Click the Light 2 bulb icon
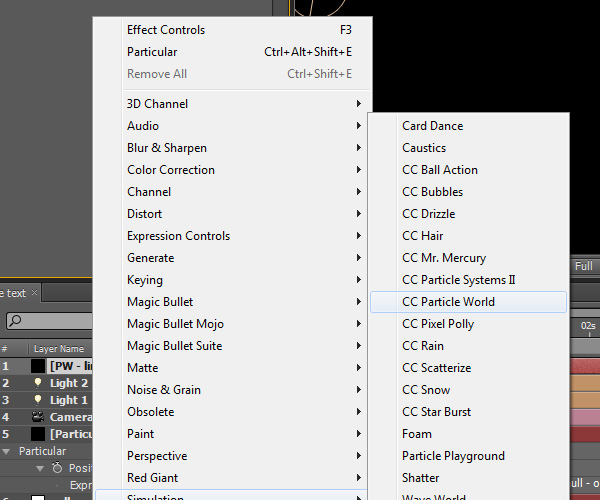 (x=38, y=383)
